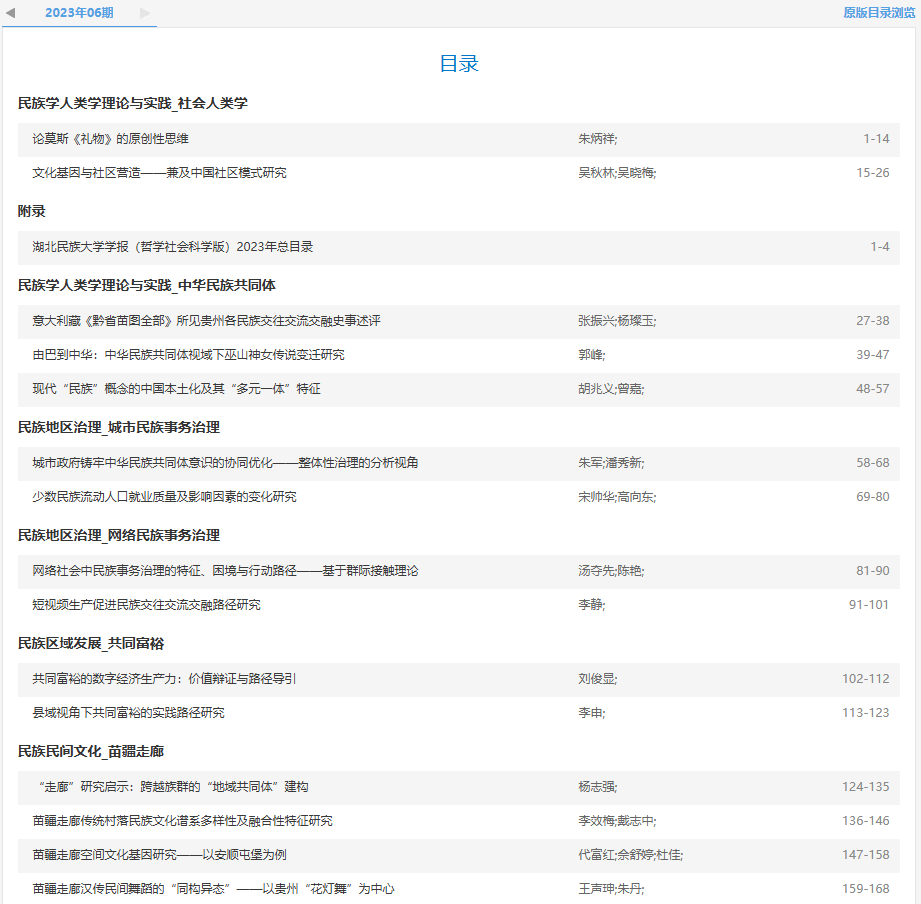Click authors 王声珅;朱丹 on last article

pyautogui.click(x=610, y=888)
